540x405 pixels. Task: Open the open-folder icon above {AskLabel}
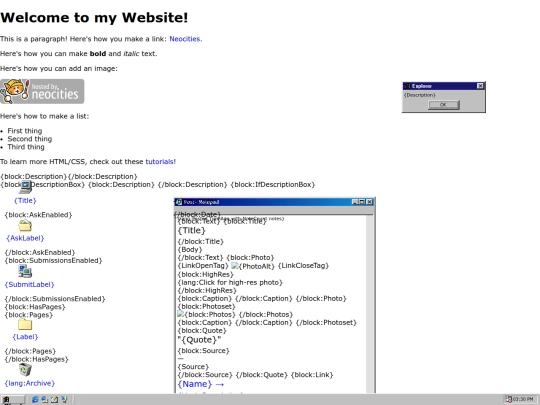click(x=25, y=226)
